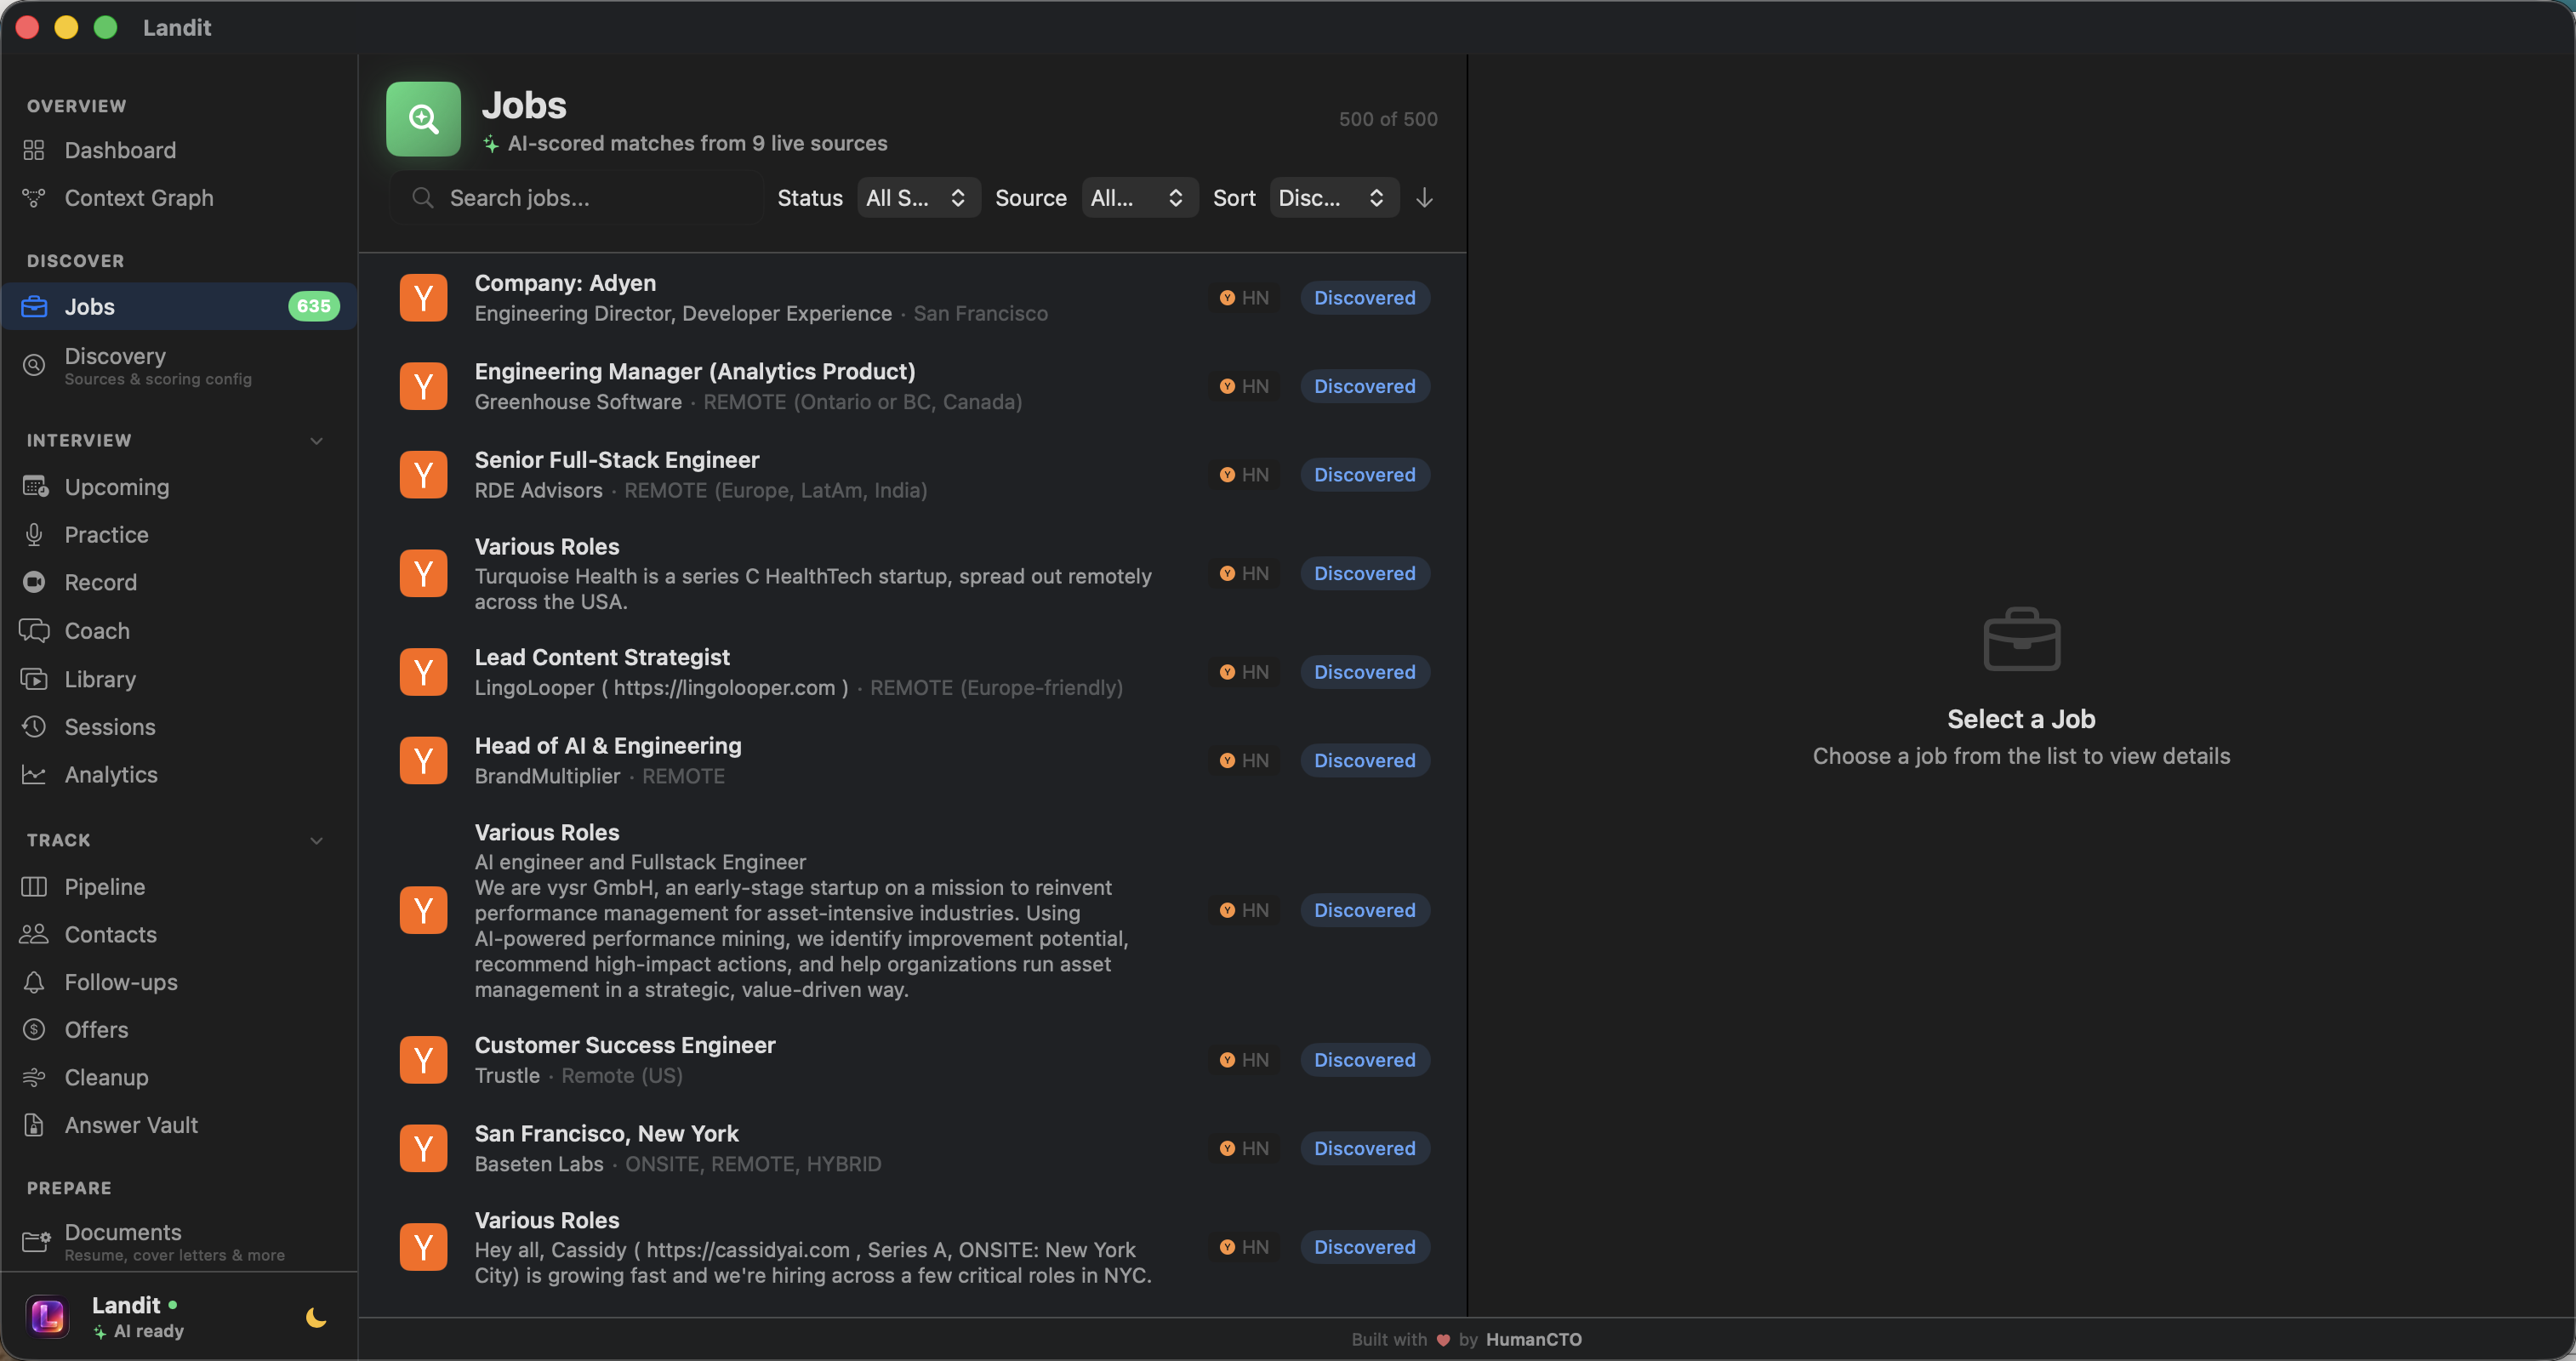Open the Source filter dropdown
Image resolution: width=2576 pixels, height=1361 pixels.
pyautogui.click(x=1139, y=198)
